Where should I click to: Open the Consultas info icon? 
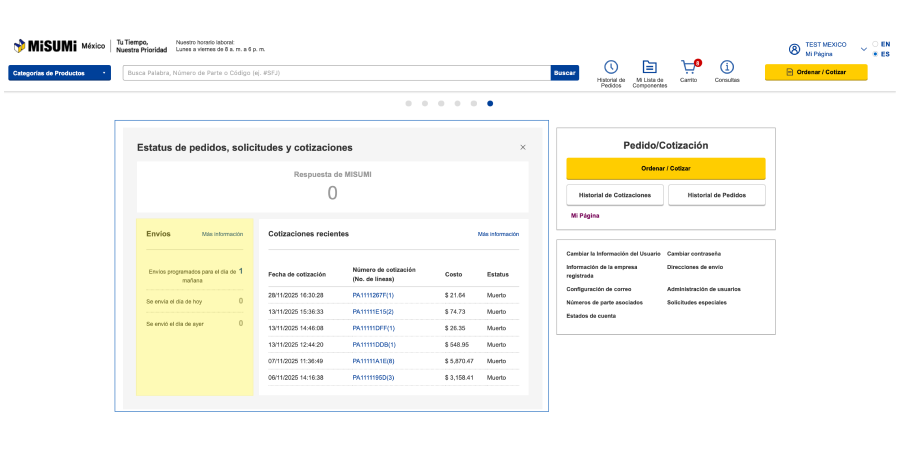[727, 67]
